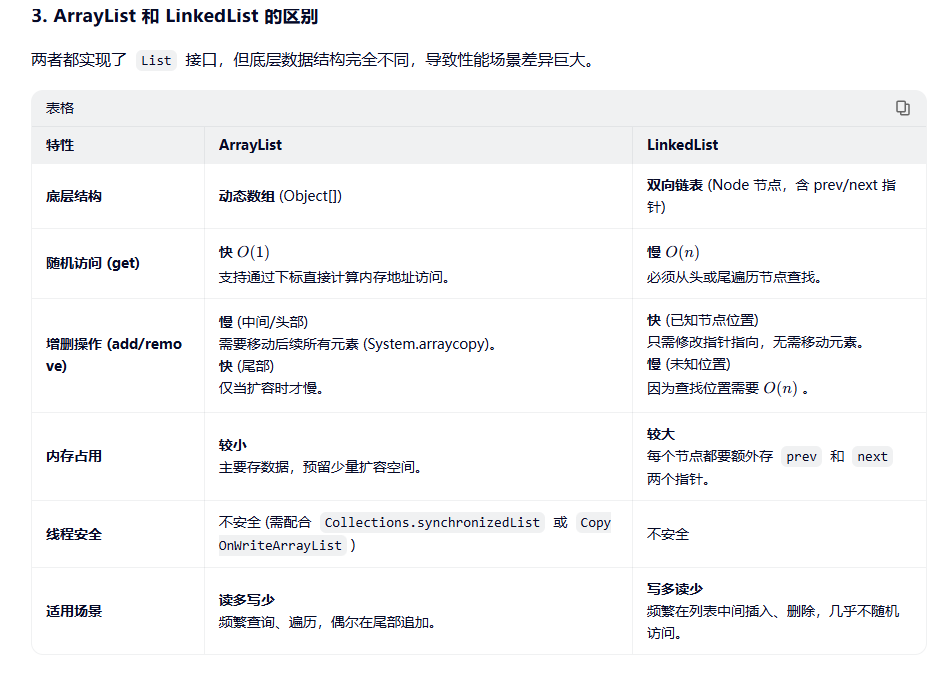Copy the table with the copy icon

(x=902, y=108)
